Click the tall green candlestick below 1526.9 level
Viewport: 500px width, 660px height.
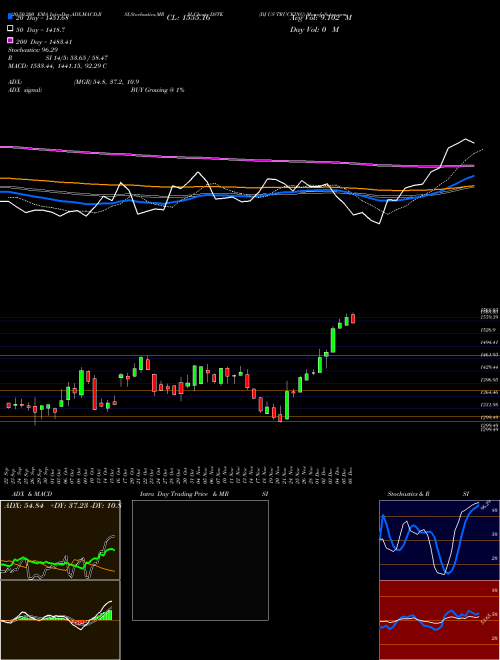coord(333,340)
